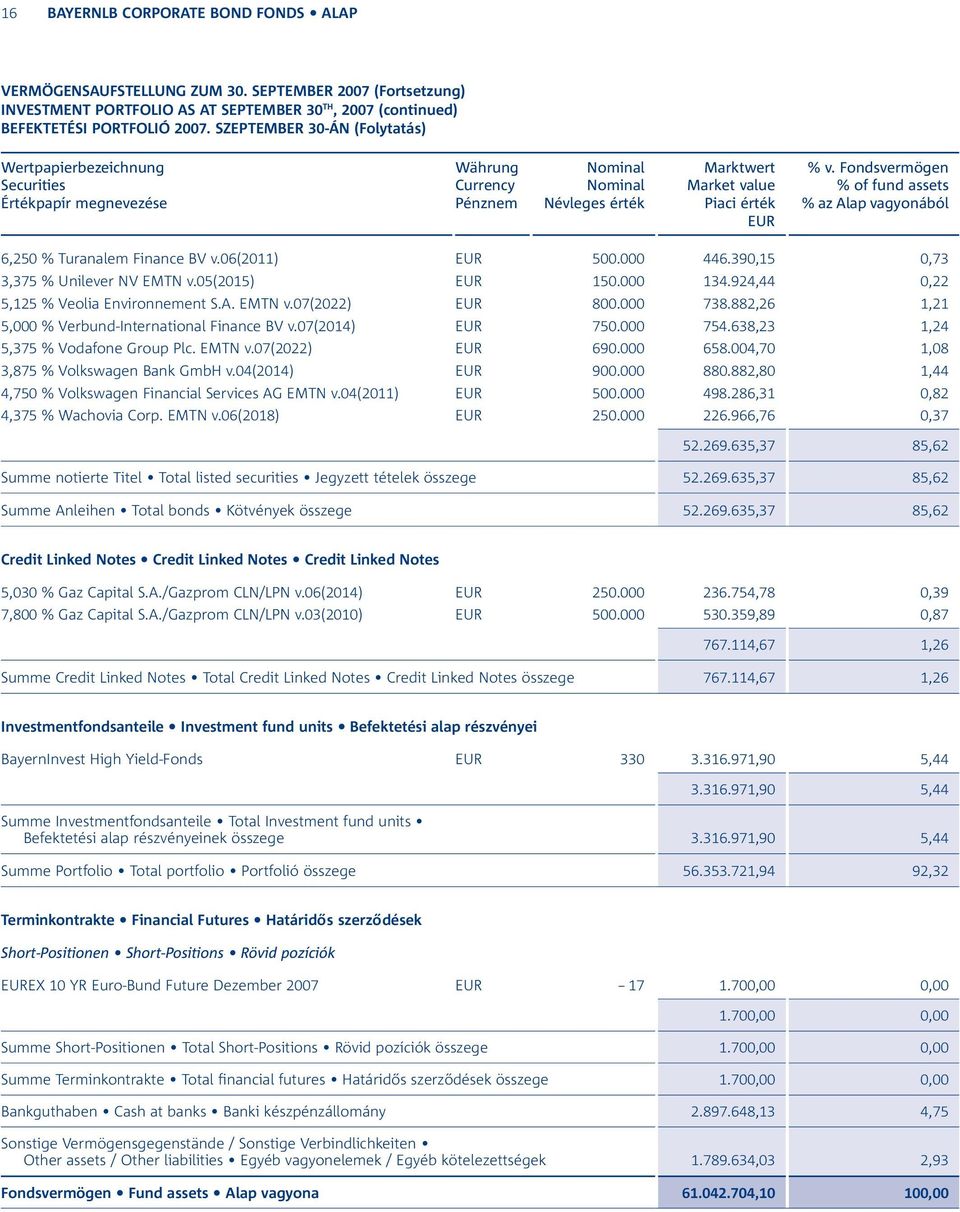
Task: Select the value 658.004,70
Action: (x=738, y=348)
